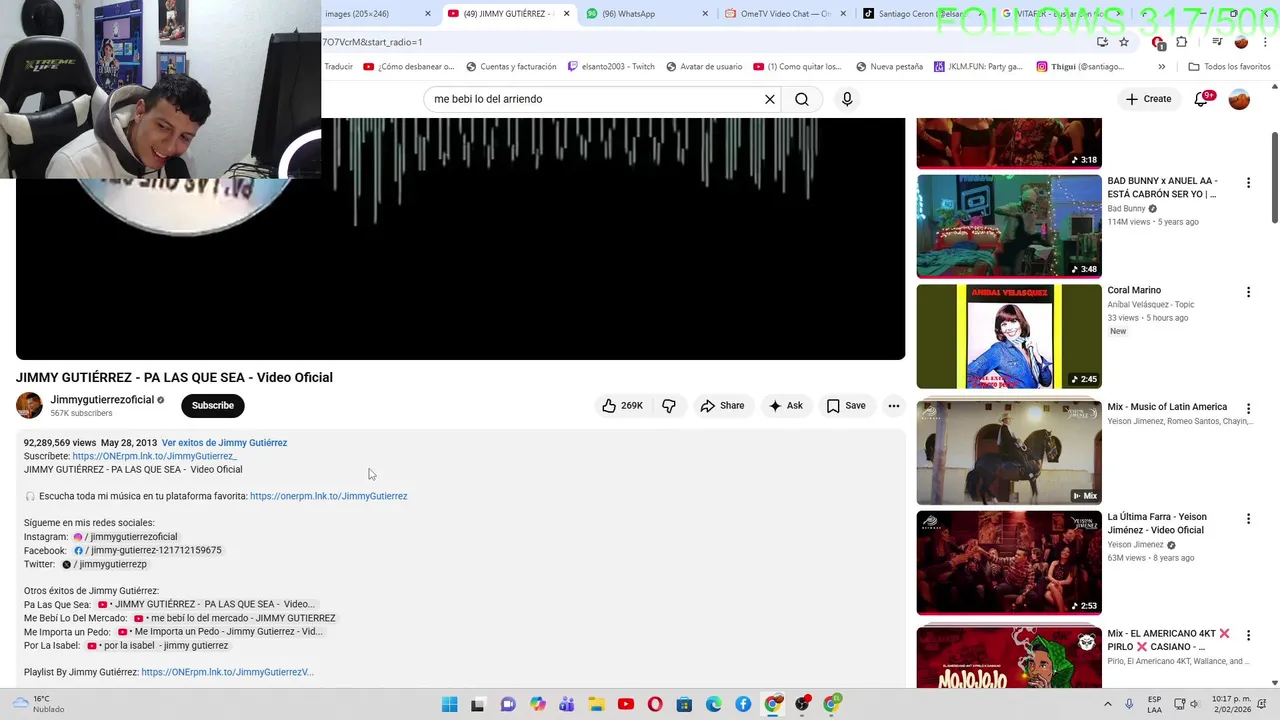The height and width of the screenshot is (720, 1280).
Task: Show hidden system tray icons
Action: click(1107, 704)
